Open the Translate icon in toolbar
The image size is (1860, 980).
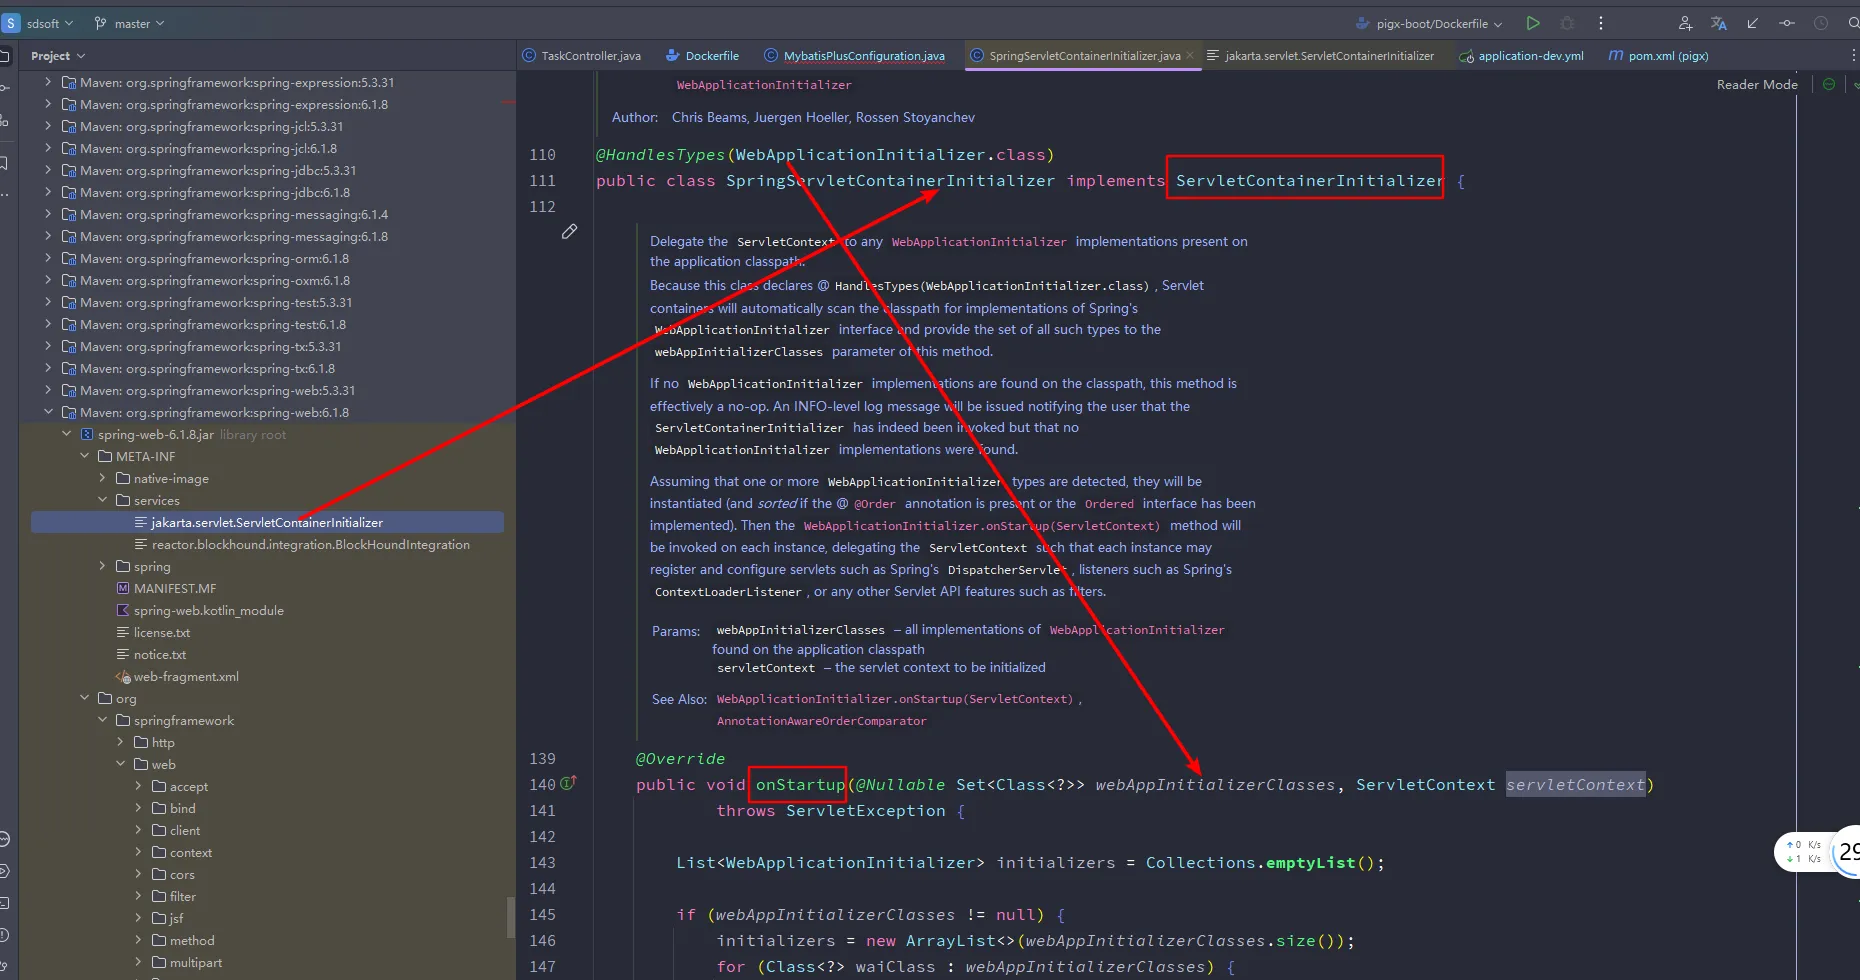pyautogui.click(x=1719, y=23)
